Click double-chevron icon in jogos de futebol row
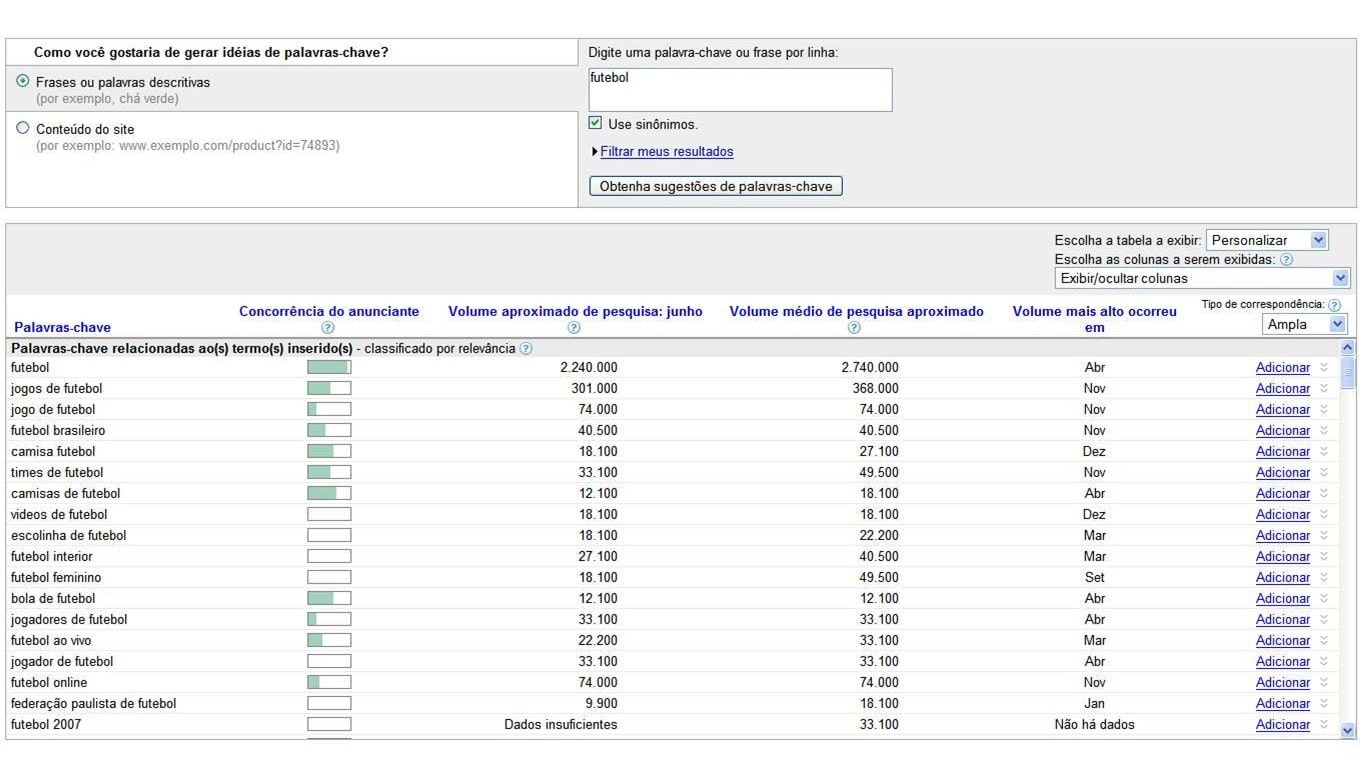Screen dimensions: 1362x776 point(1324,388)
